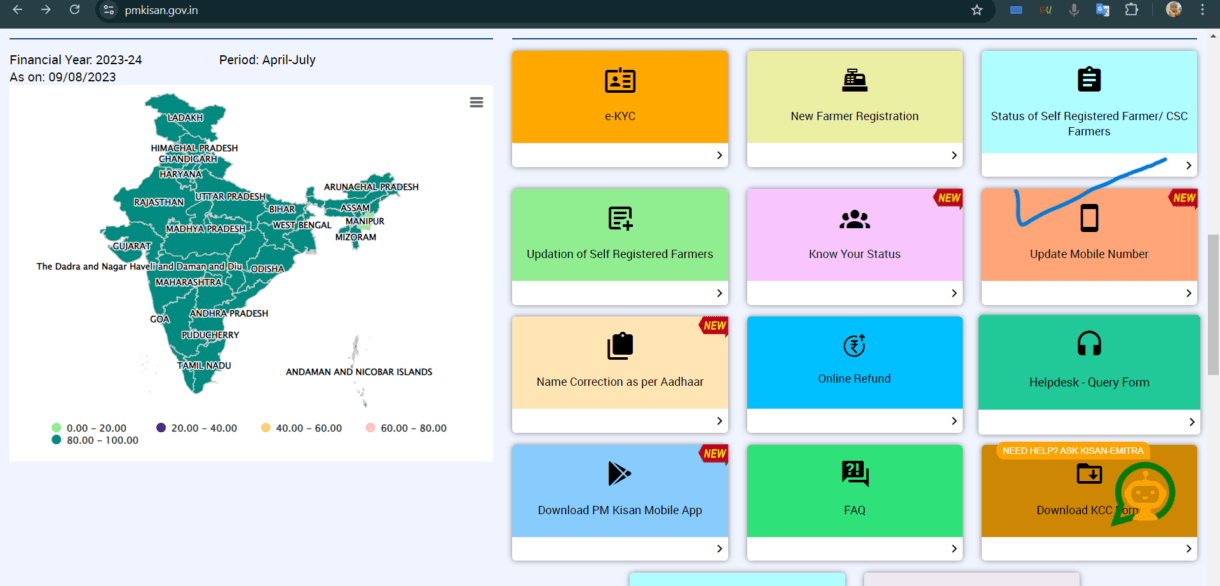Open the Update Mobile Number link
Viewport: 1220px width, 586px height.
1089,254
